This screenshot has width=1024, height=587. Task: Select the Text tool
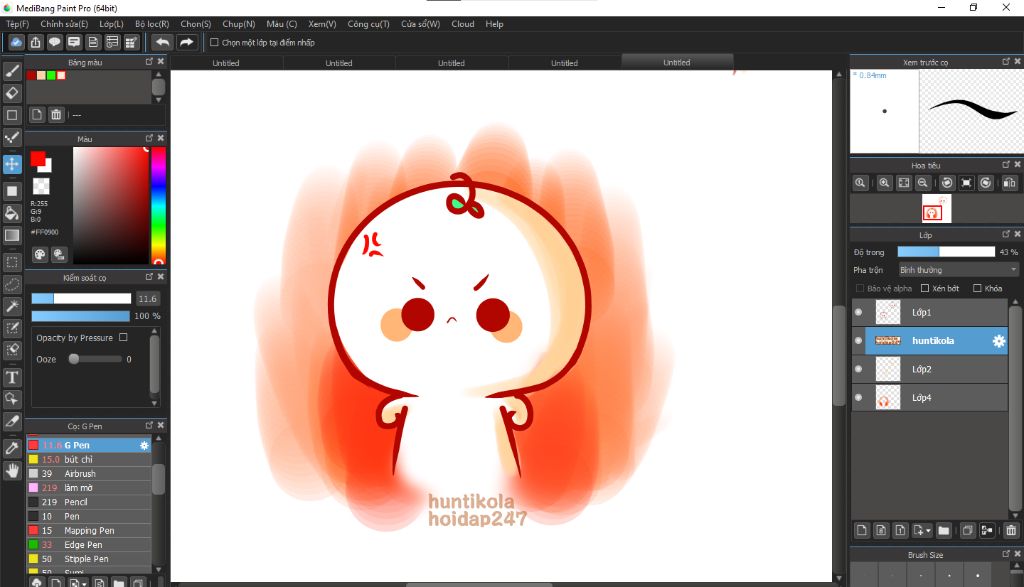point(12,377)
